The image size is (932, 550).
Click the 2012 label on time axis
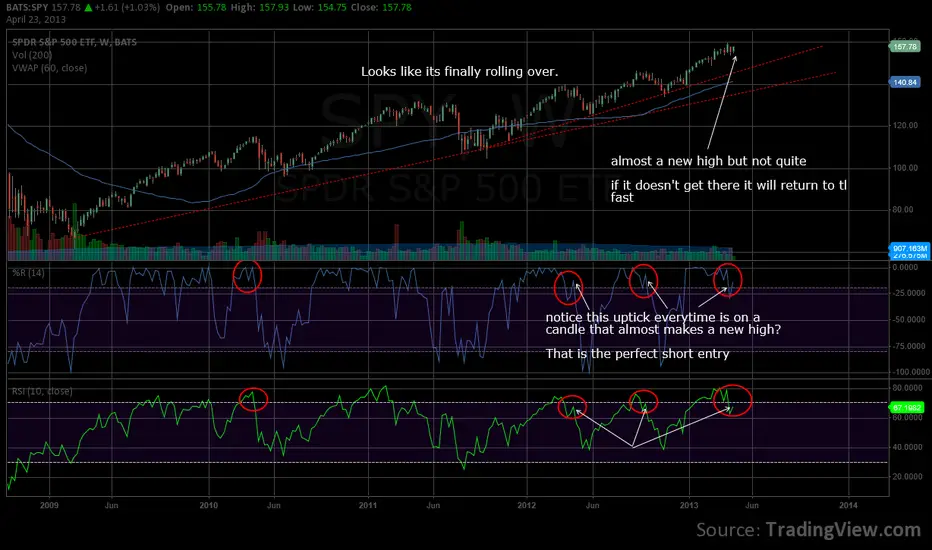click(527, 505)
